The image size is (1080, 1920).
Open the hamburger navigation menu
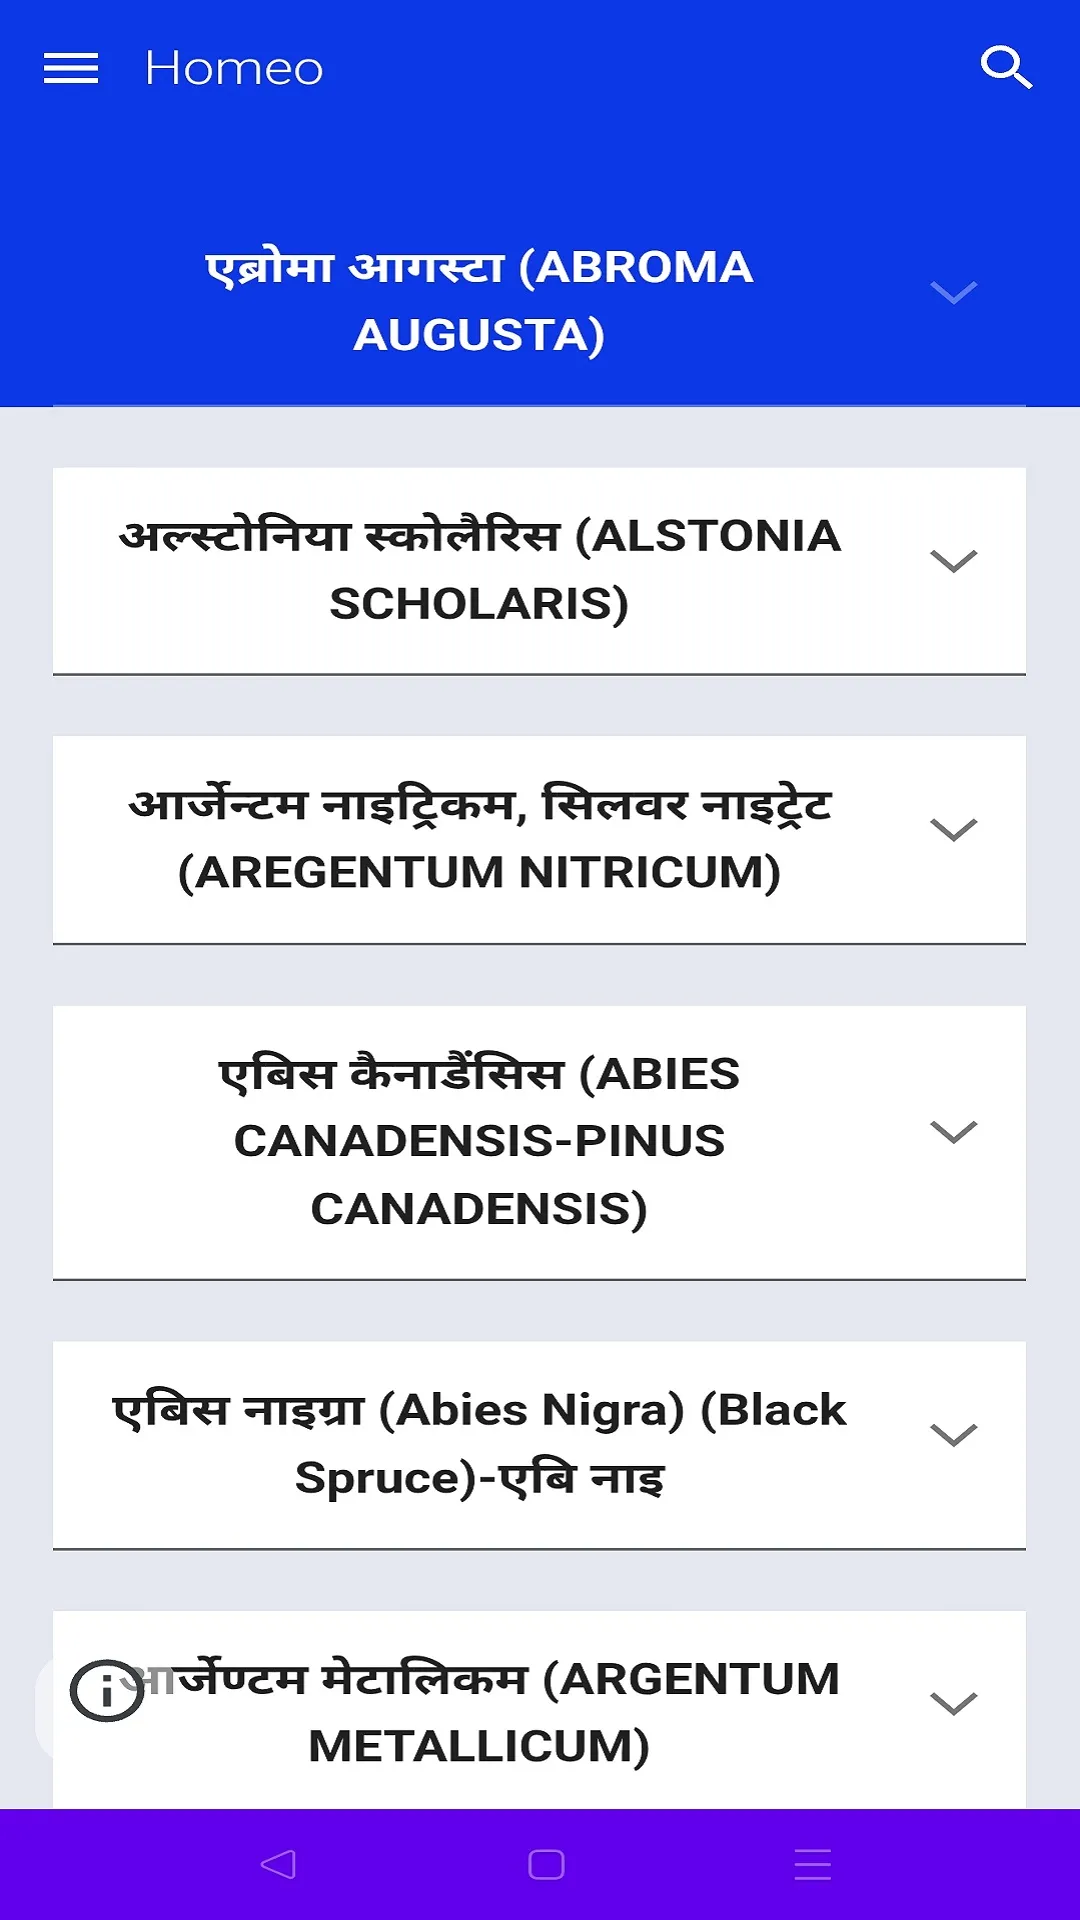point(71,68)
